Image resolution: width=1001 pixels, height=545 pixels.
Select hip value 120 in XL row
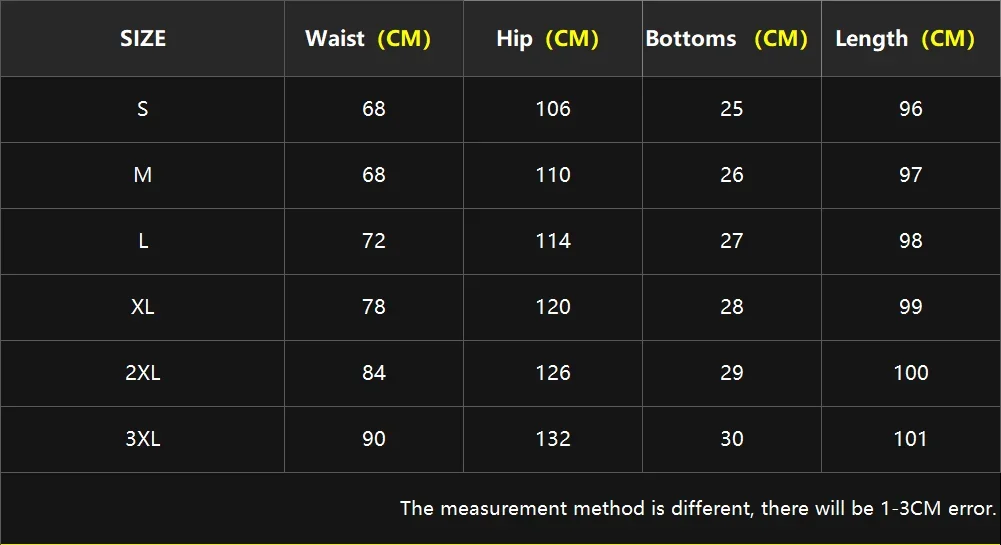553,307
